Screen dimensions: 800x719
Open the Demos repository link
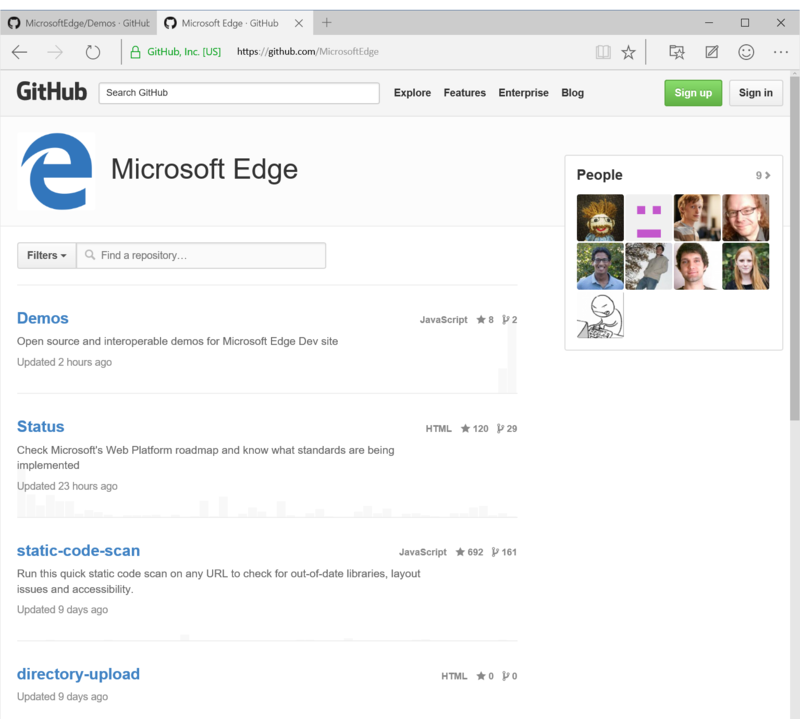click(x=43, y=318)
